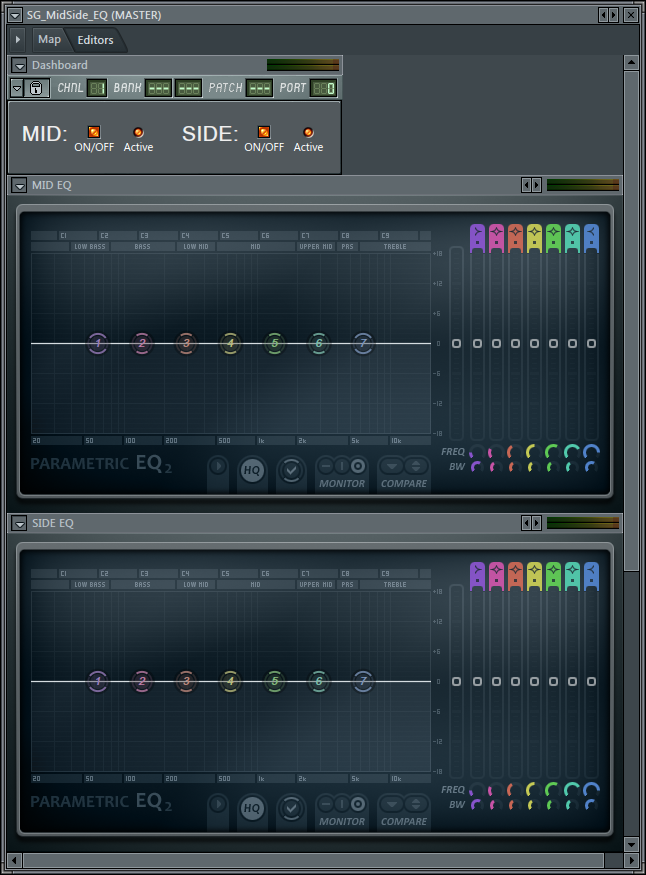646x875 pixels.
Task: Click COMPARE store arrow in MID EQ
Action: tap(392, 465)
